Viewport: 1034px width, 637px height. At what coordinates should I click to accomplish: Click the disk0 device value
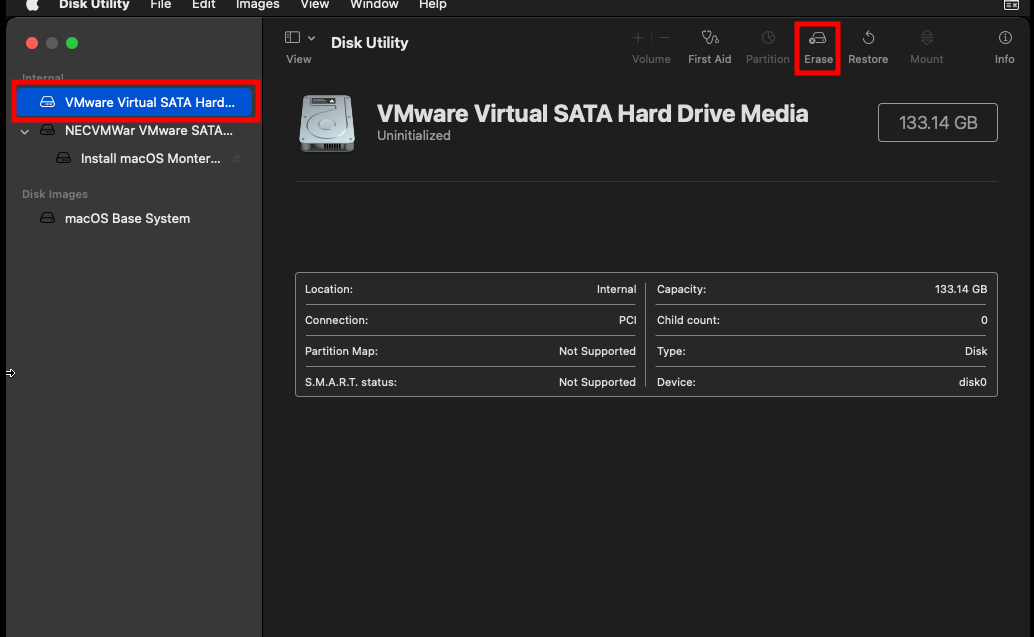click(x=973, y=382)
